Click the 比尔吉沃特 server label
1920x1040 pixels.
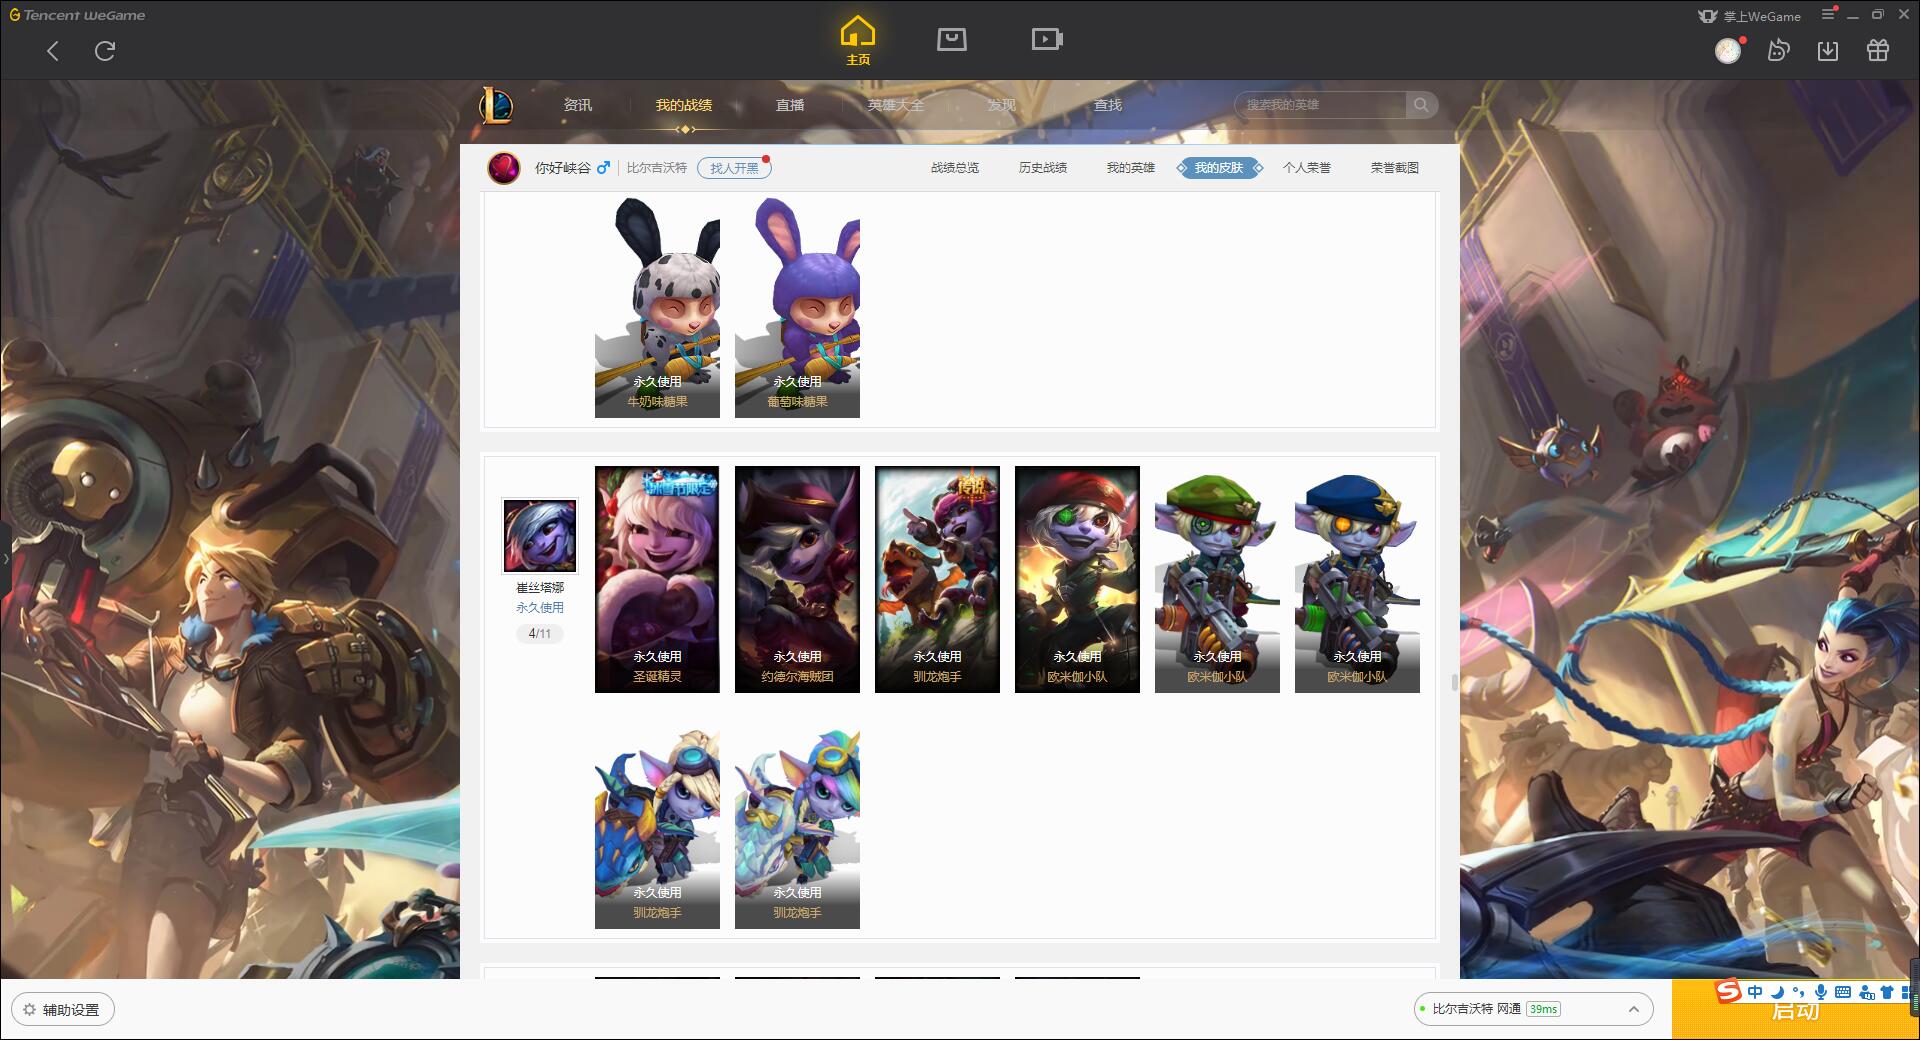click(x=657, y=168)
